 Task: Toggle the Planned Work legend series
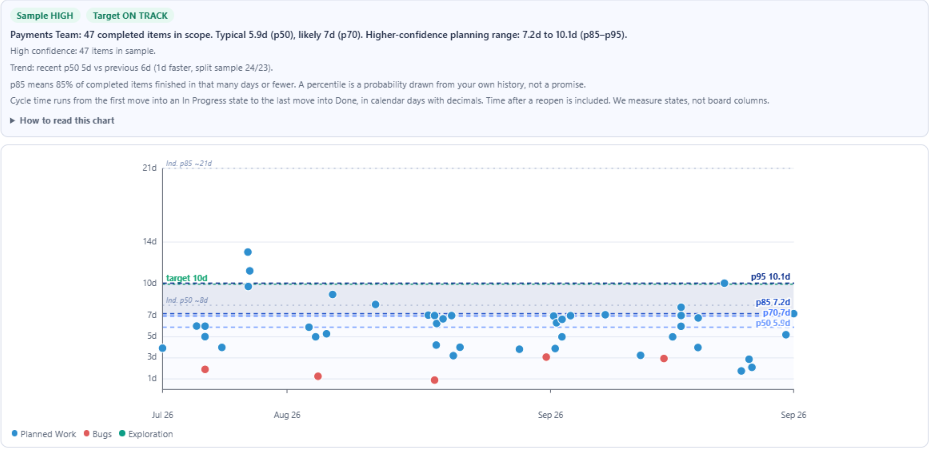[44, 434]
